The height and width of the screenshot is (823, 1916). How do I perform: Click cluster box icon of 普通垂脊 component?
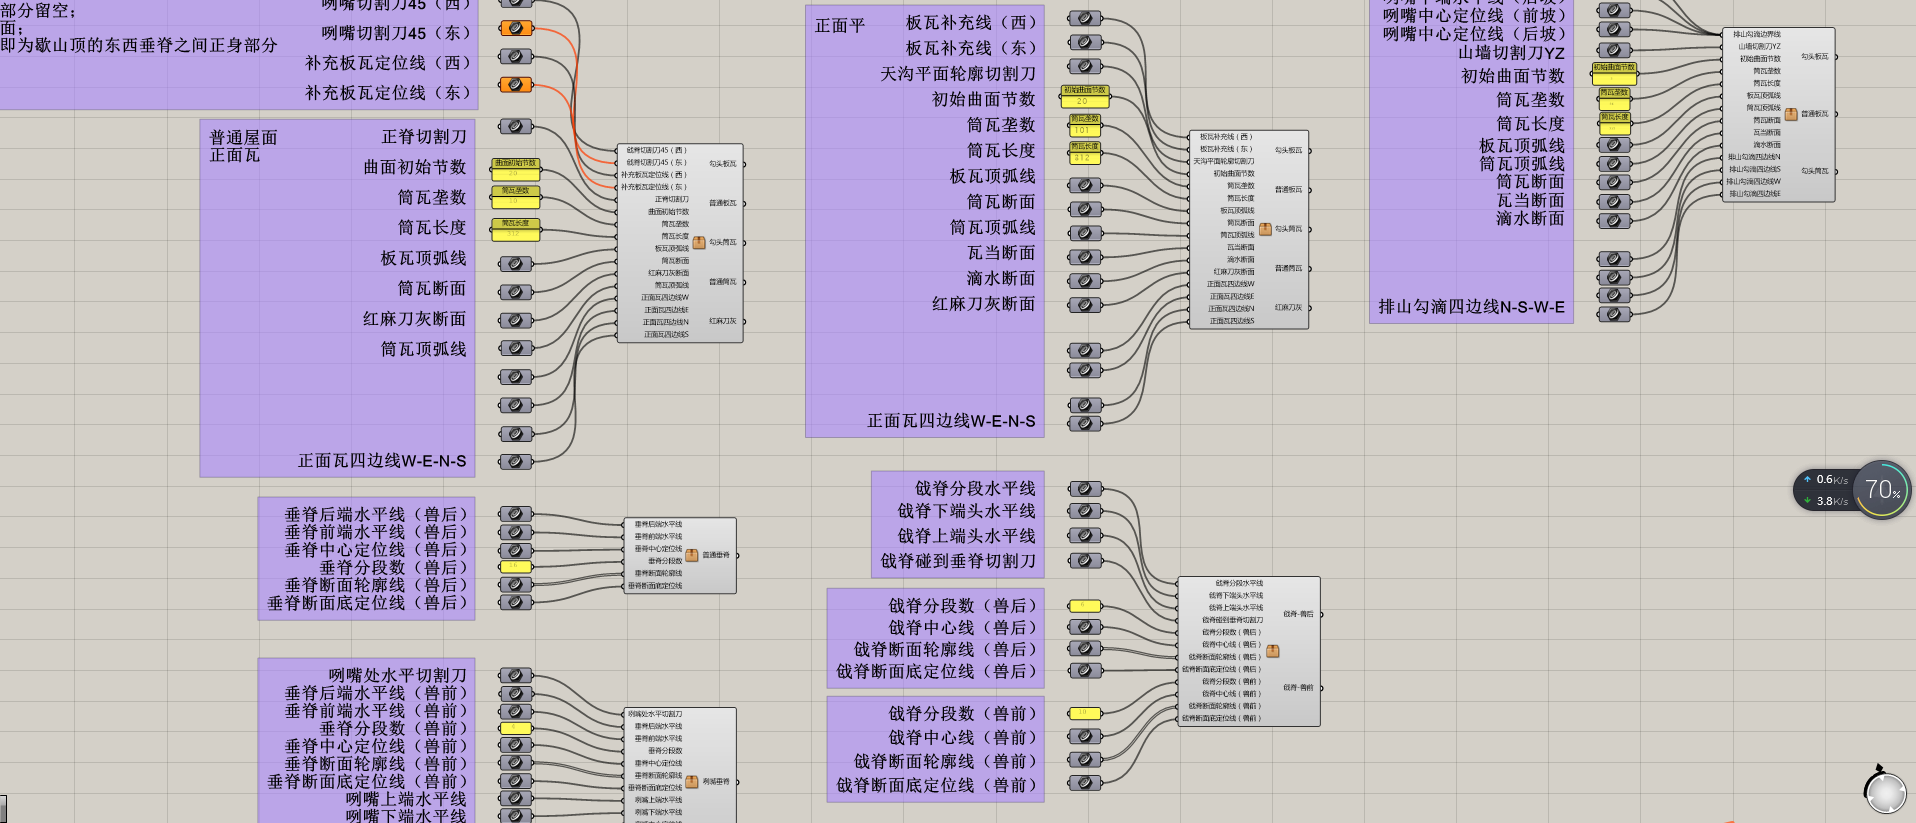coord(692,555)
